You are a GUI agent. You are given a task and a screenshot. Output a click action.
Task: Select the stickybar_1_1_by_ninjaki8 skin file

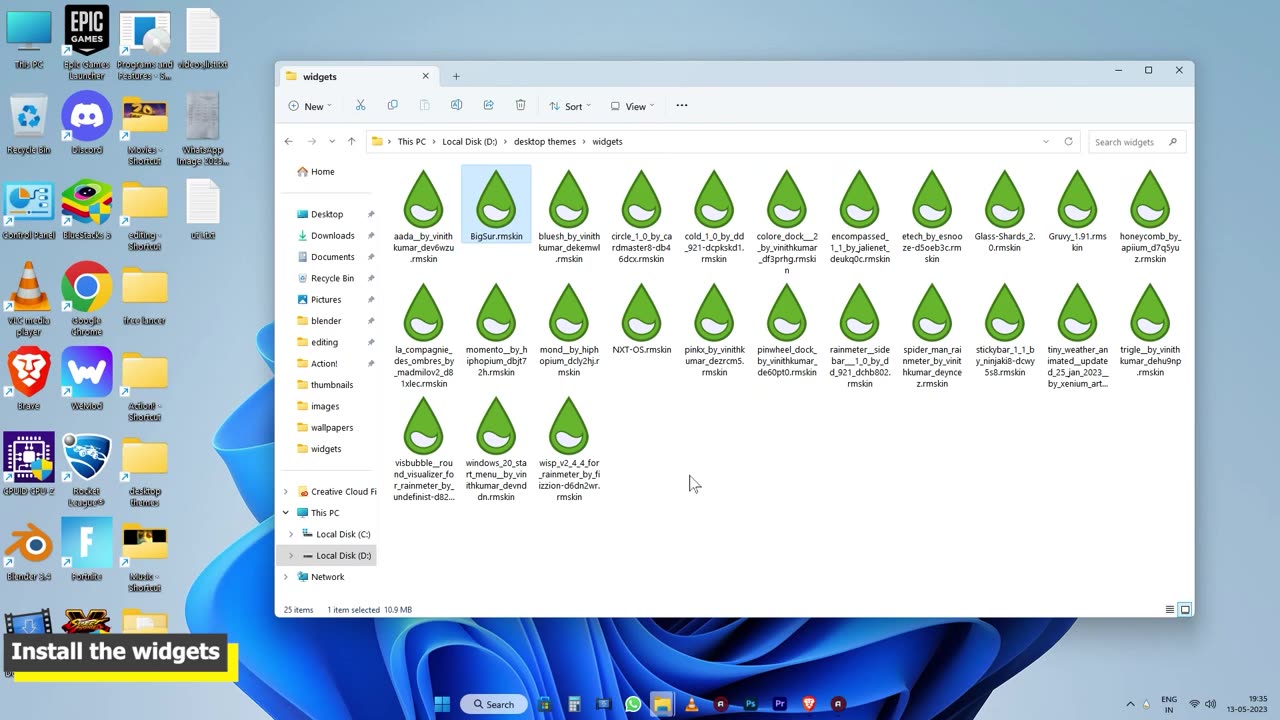coord(1005,331)
